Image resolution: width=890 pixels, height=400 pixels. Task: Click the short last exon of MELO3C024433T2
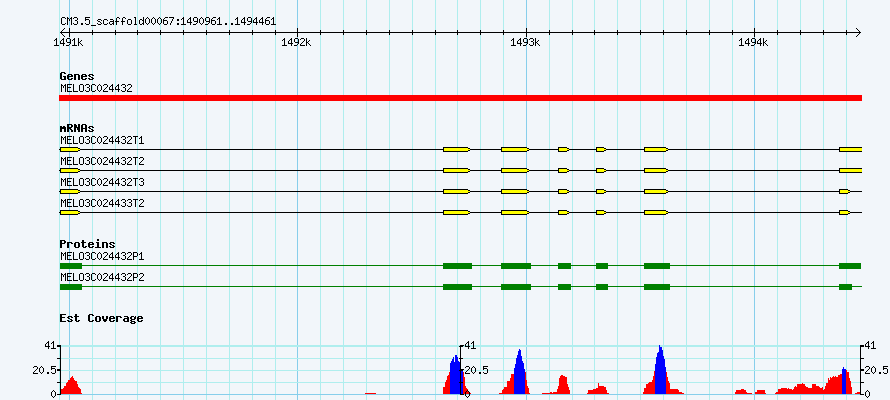(844, 212)
